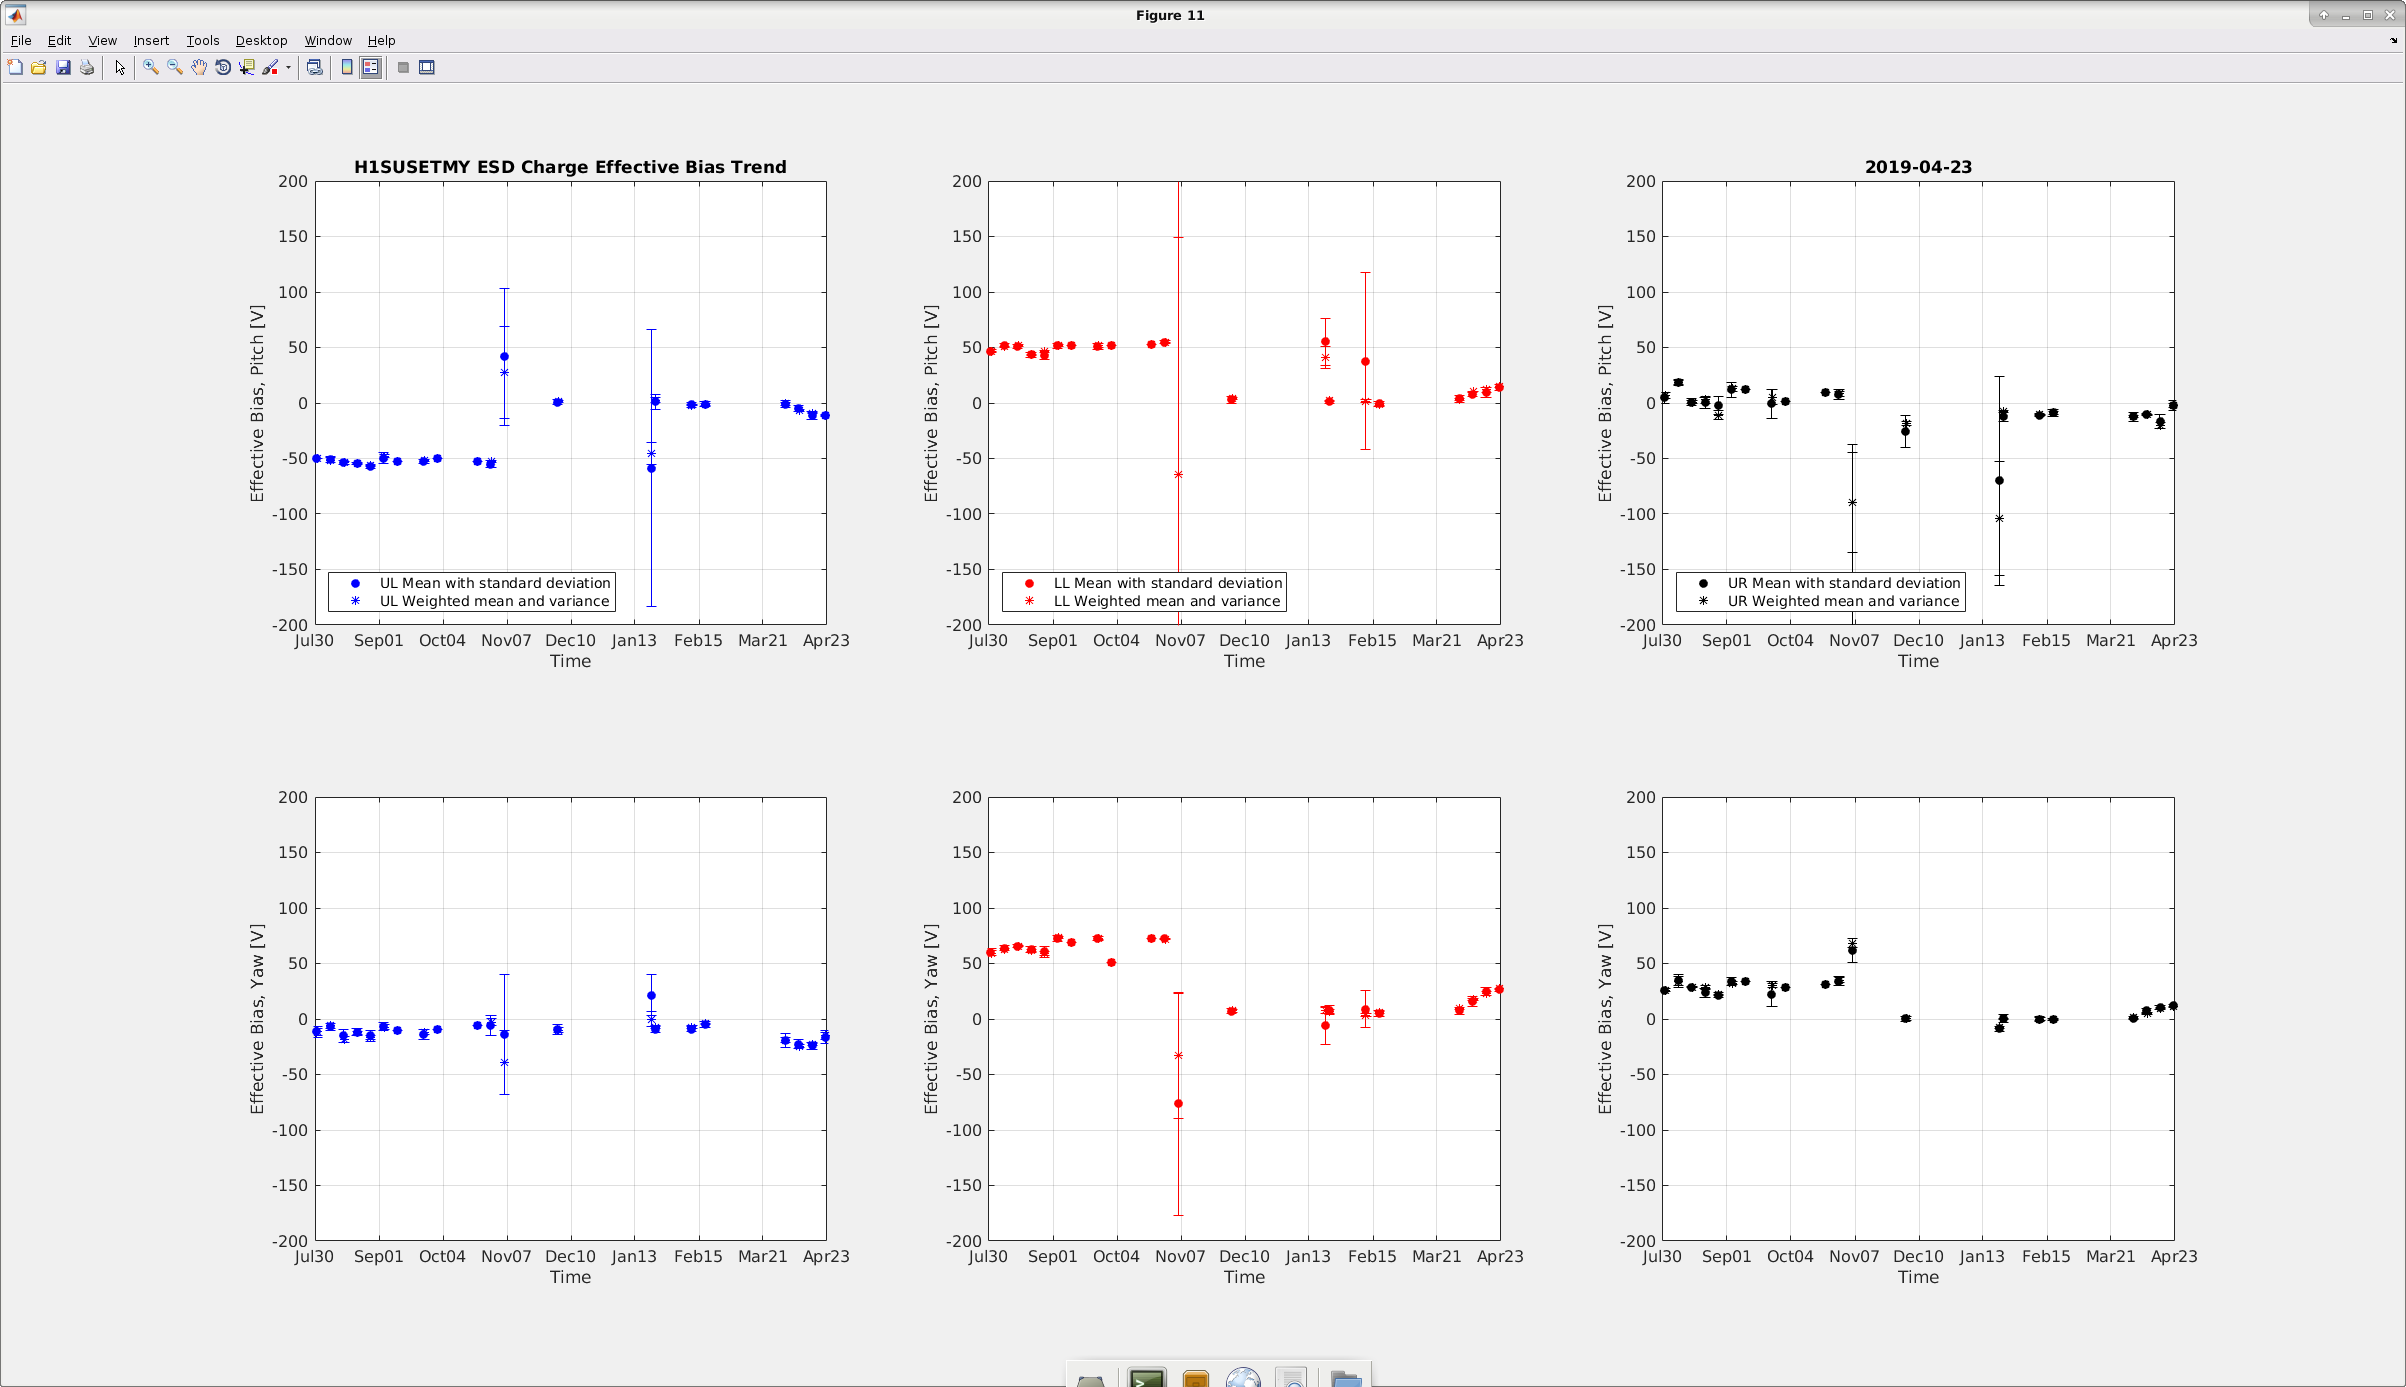
Task: Open the orange file cabinet dock icon
Action: click(x=1196, y=1378)
